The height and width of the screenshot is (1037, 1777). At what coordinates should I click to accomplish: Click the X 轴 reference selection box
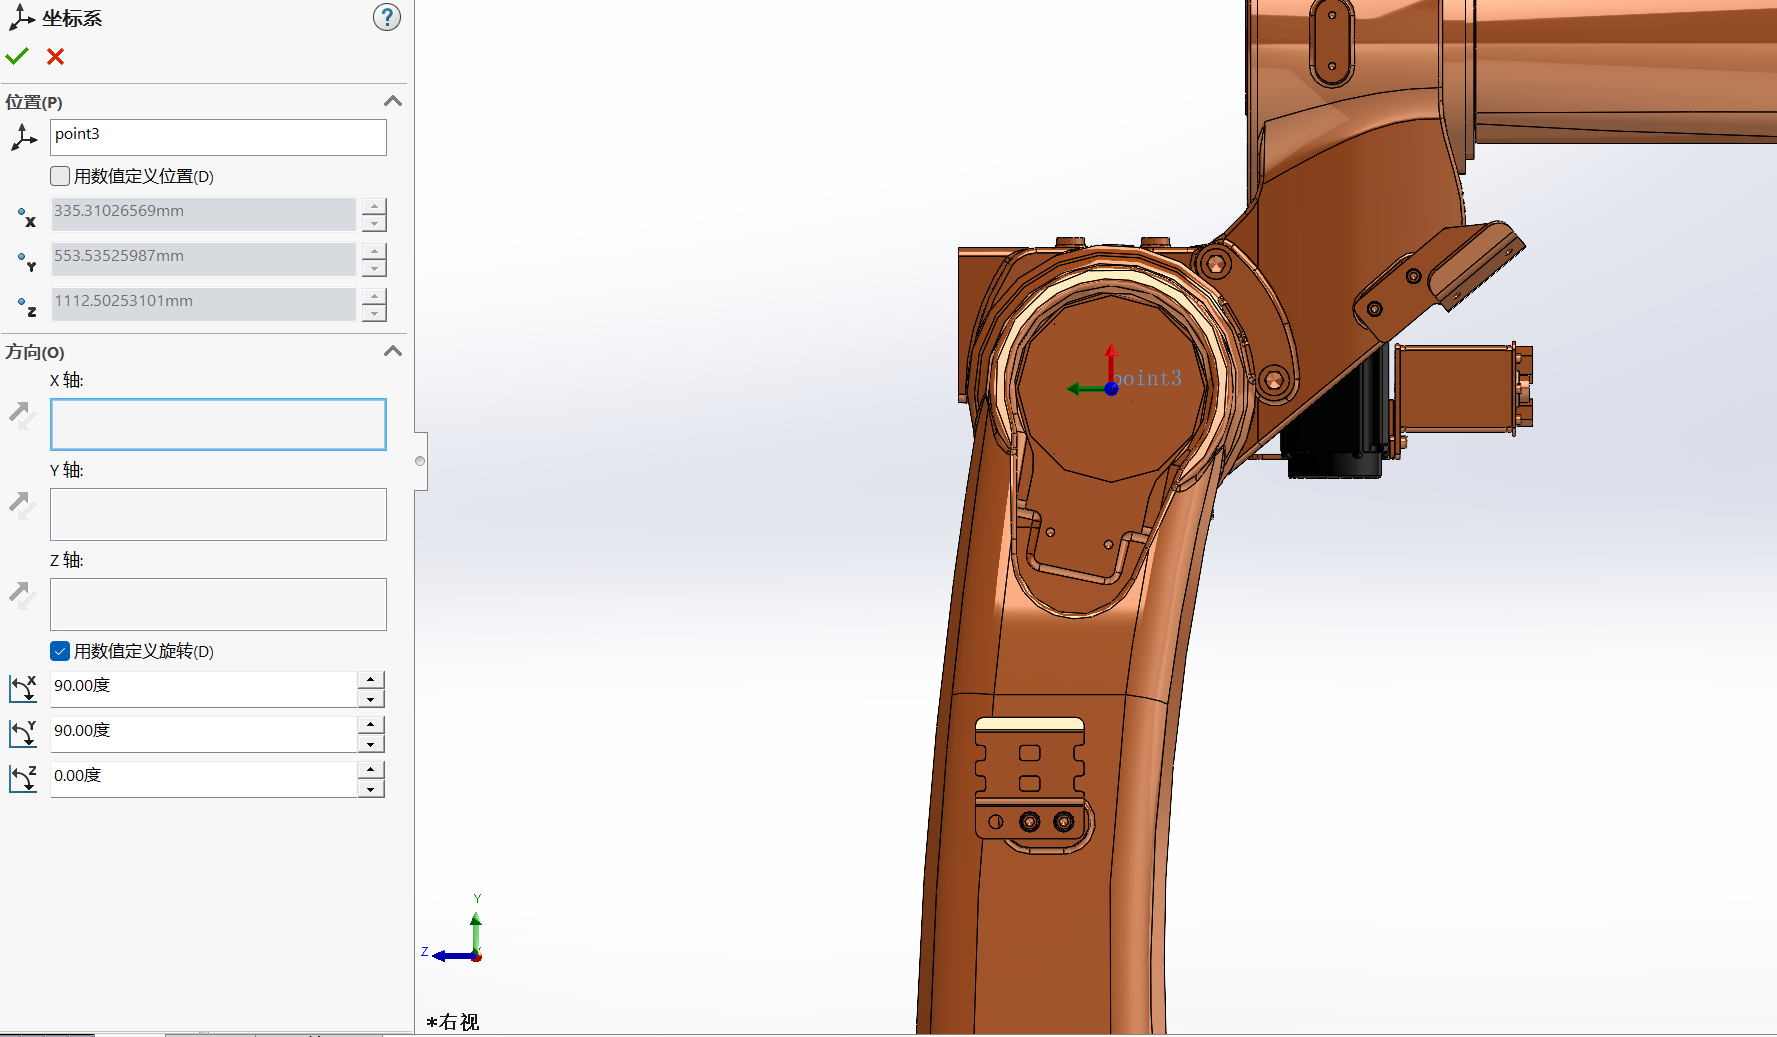click(x=218, y=424)
